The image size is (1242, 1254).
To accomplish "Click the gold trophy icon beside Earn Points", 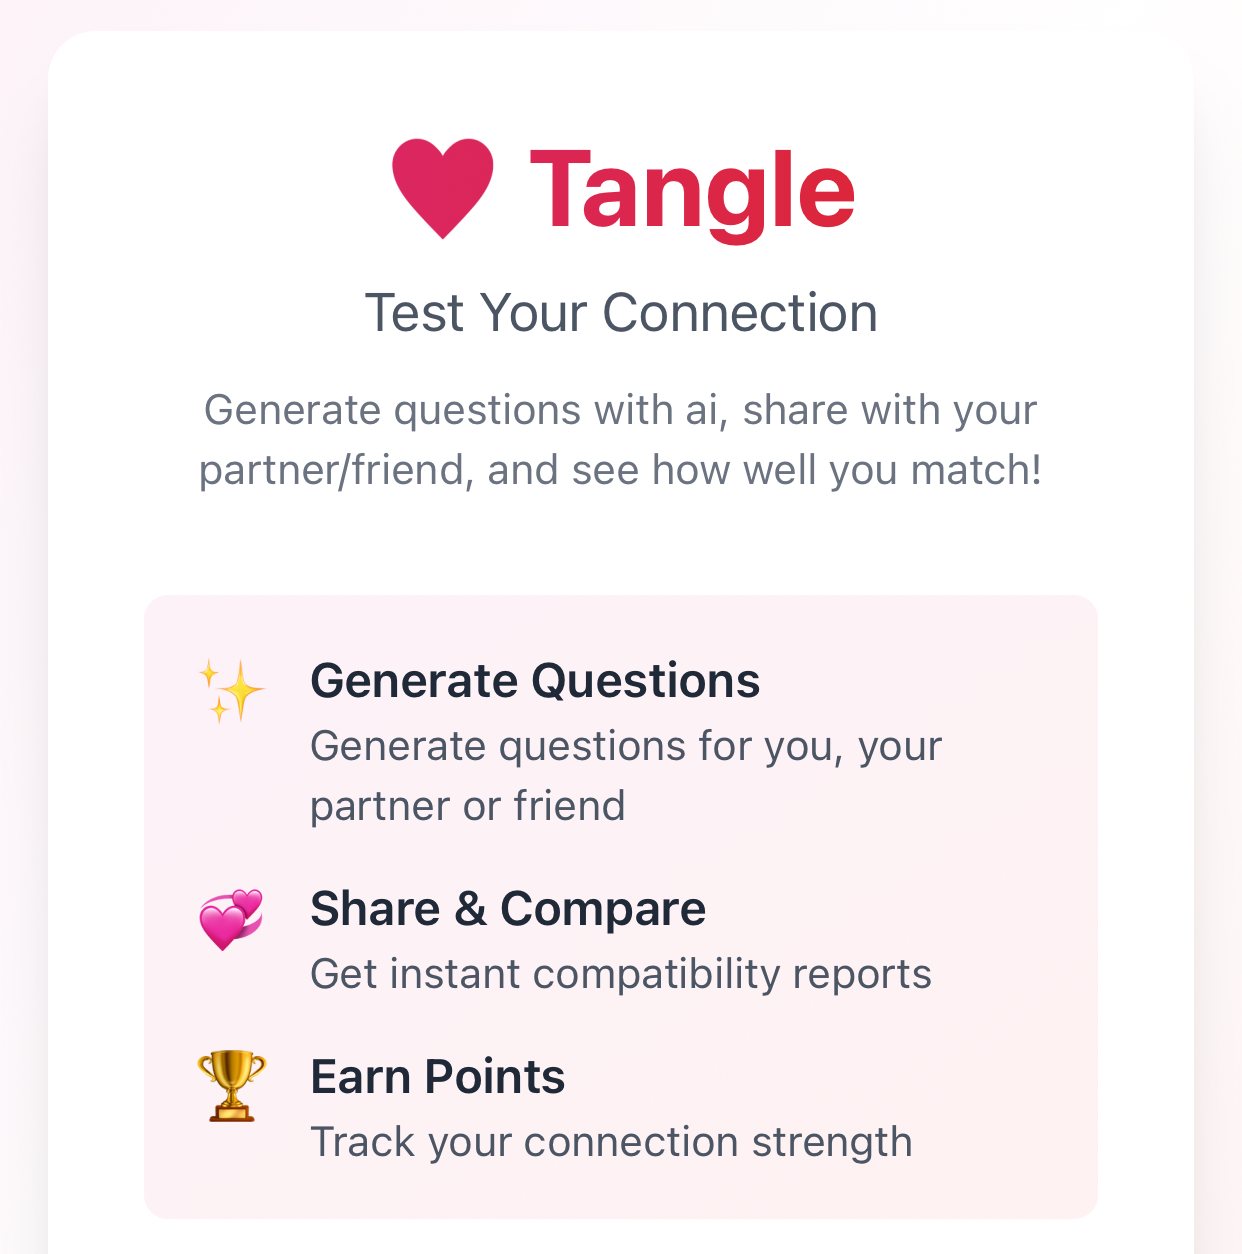I will pos(231,1086).
